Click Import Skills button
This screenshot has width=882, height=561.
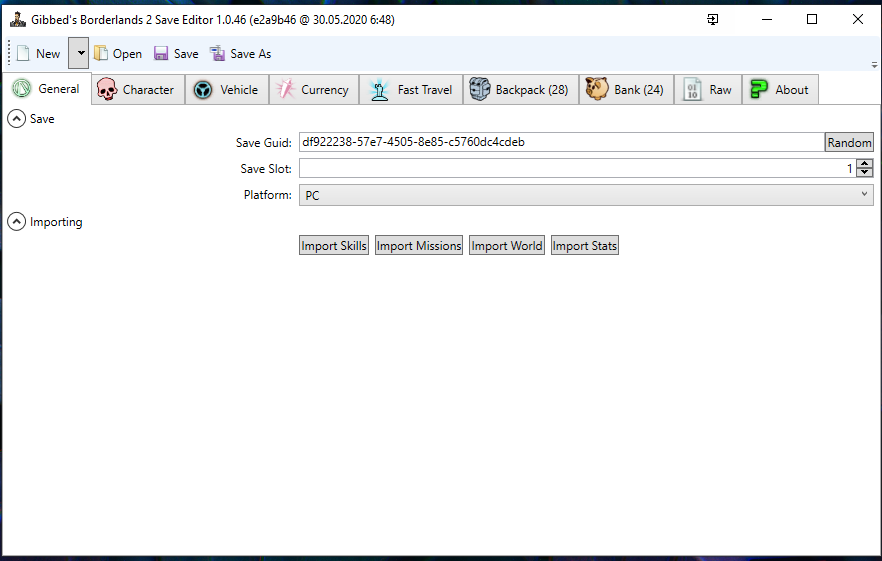pos(334,245)
